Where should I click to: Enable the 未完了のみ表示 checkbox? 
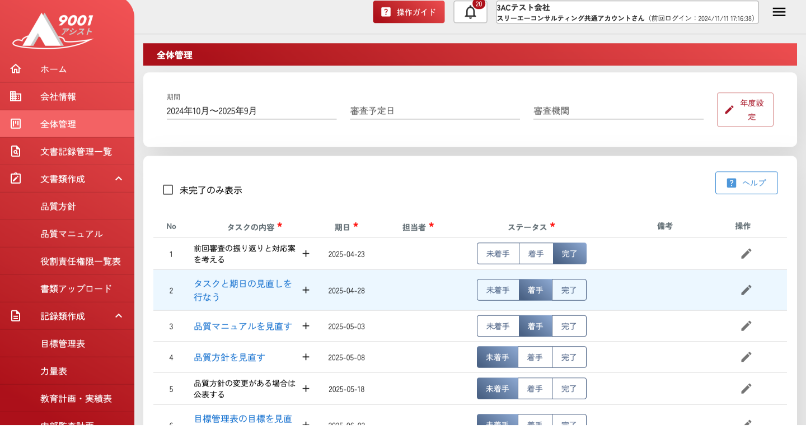pyautogui.click(x=168, y=190)
